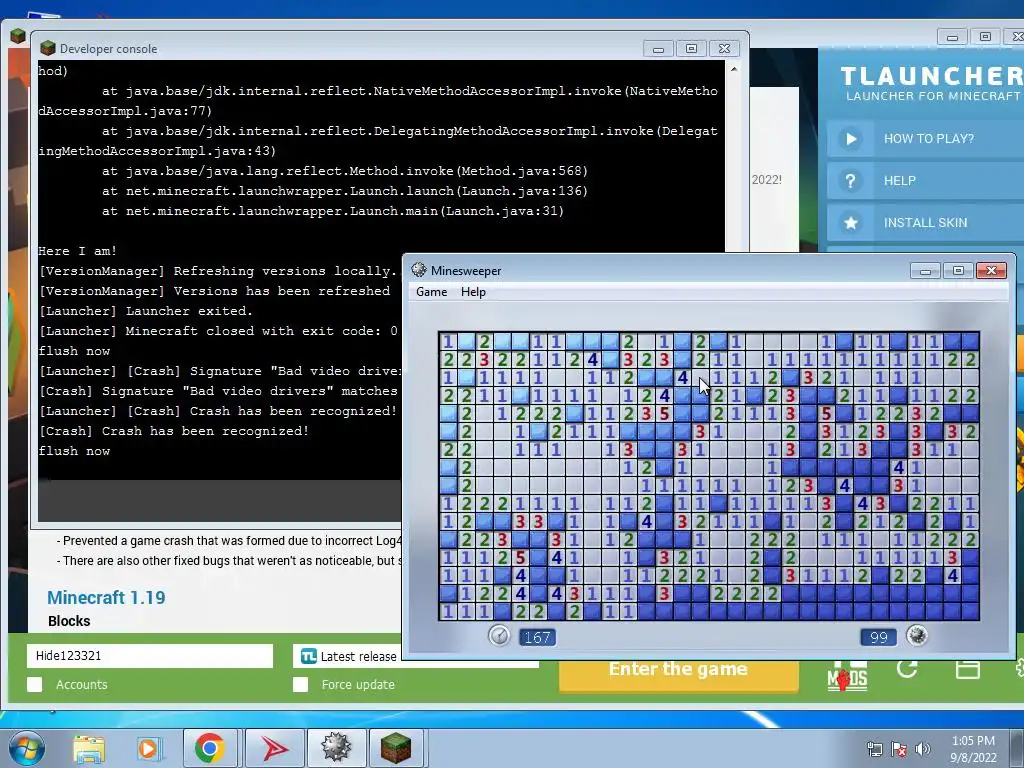
Task: Open the game folder icon in TLauncher
Action: [x=967, y=669]
